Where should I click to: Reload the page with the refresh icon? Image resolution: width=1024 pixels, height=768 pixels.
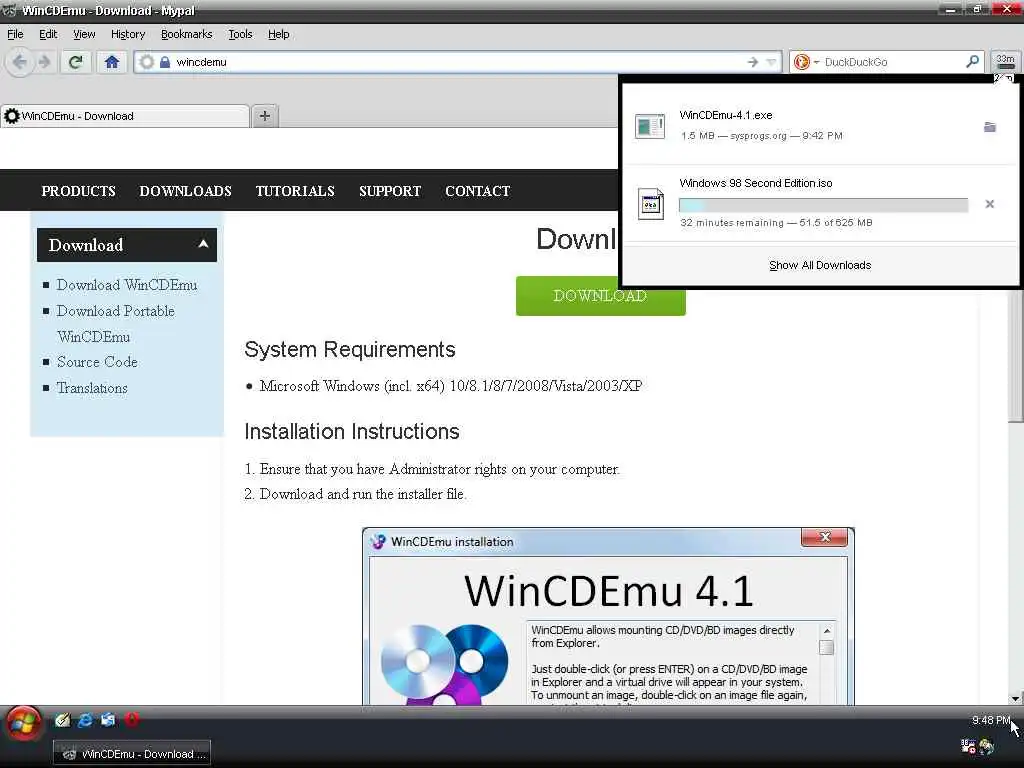click(x=76, y=62)
